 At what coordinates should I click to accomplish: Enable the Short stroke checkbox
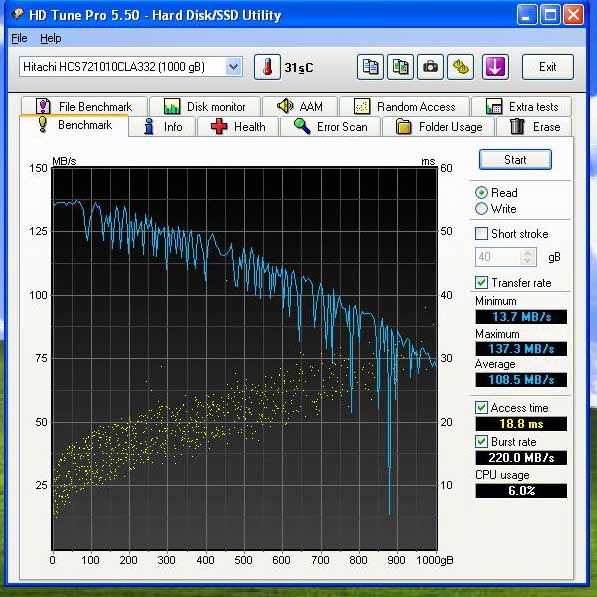481,233
